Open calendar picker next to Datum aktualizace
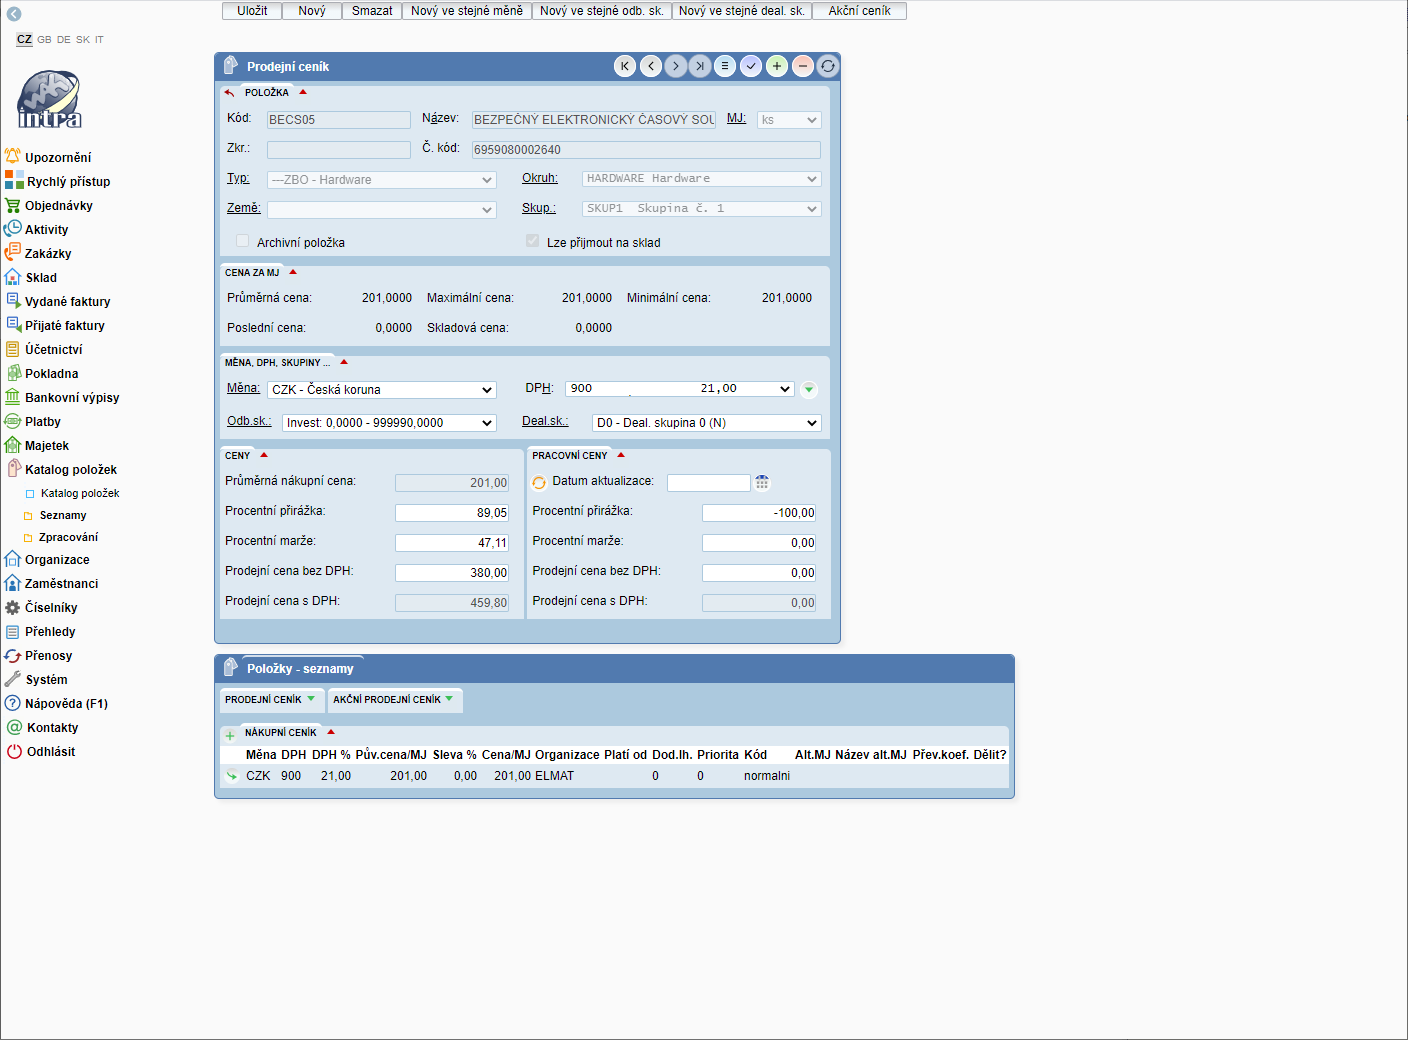This screenshot has width=1408, height=1040. click(x=762, y=483)
